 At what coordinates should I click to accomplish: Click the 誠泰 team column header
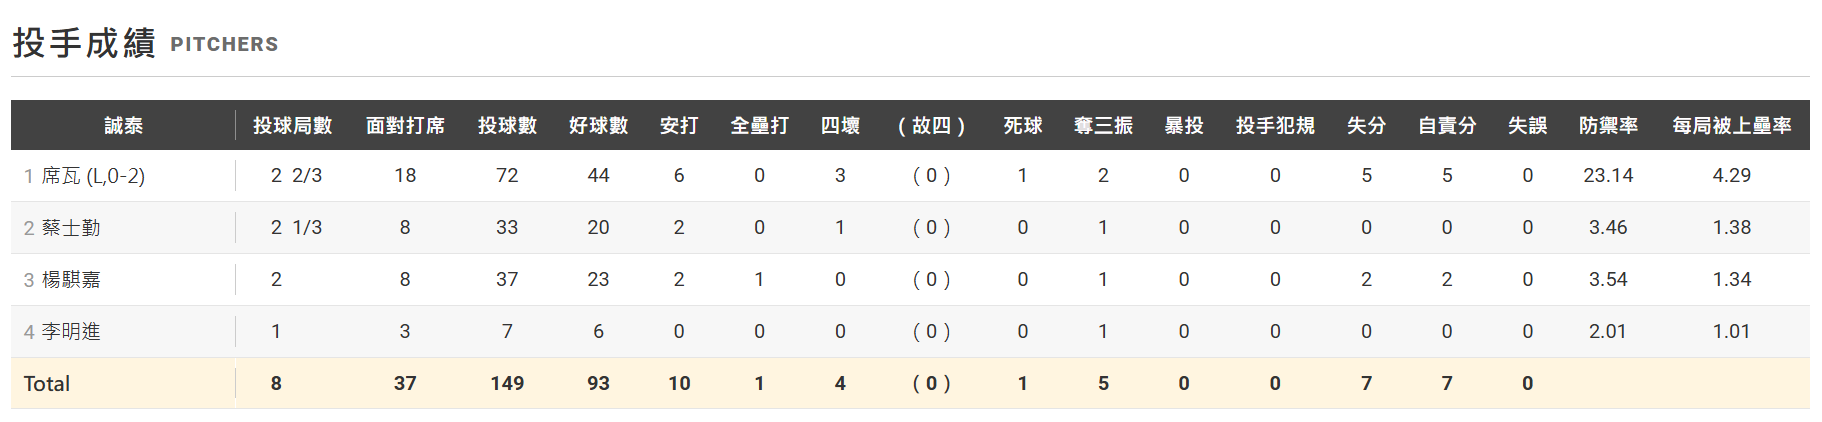click(123, 125)
